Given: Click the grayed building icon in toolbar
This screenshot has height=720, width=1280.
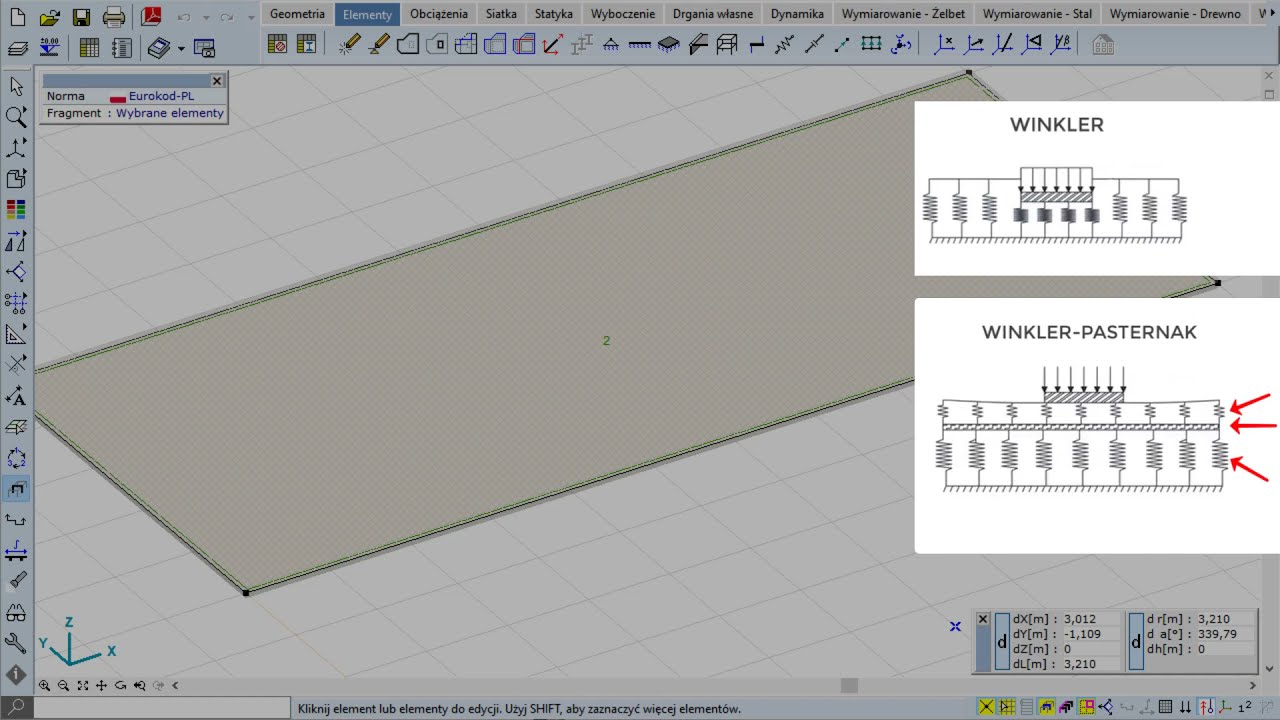Looking at the screenshot, I should (x=1103, y=45).
